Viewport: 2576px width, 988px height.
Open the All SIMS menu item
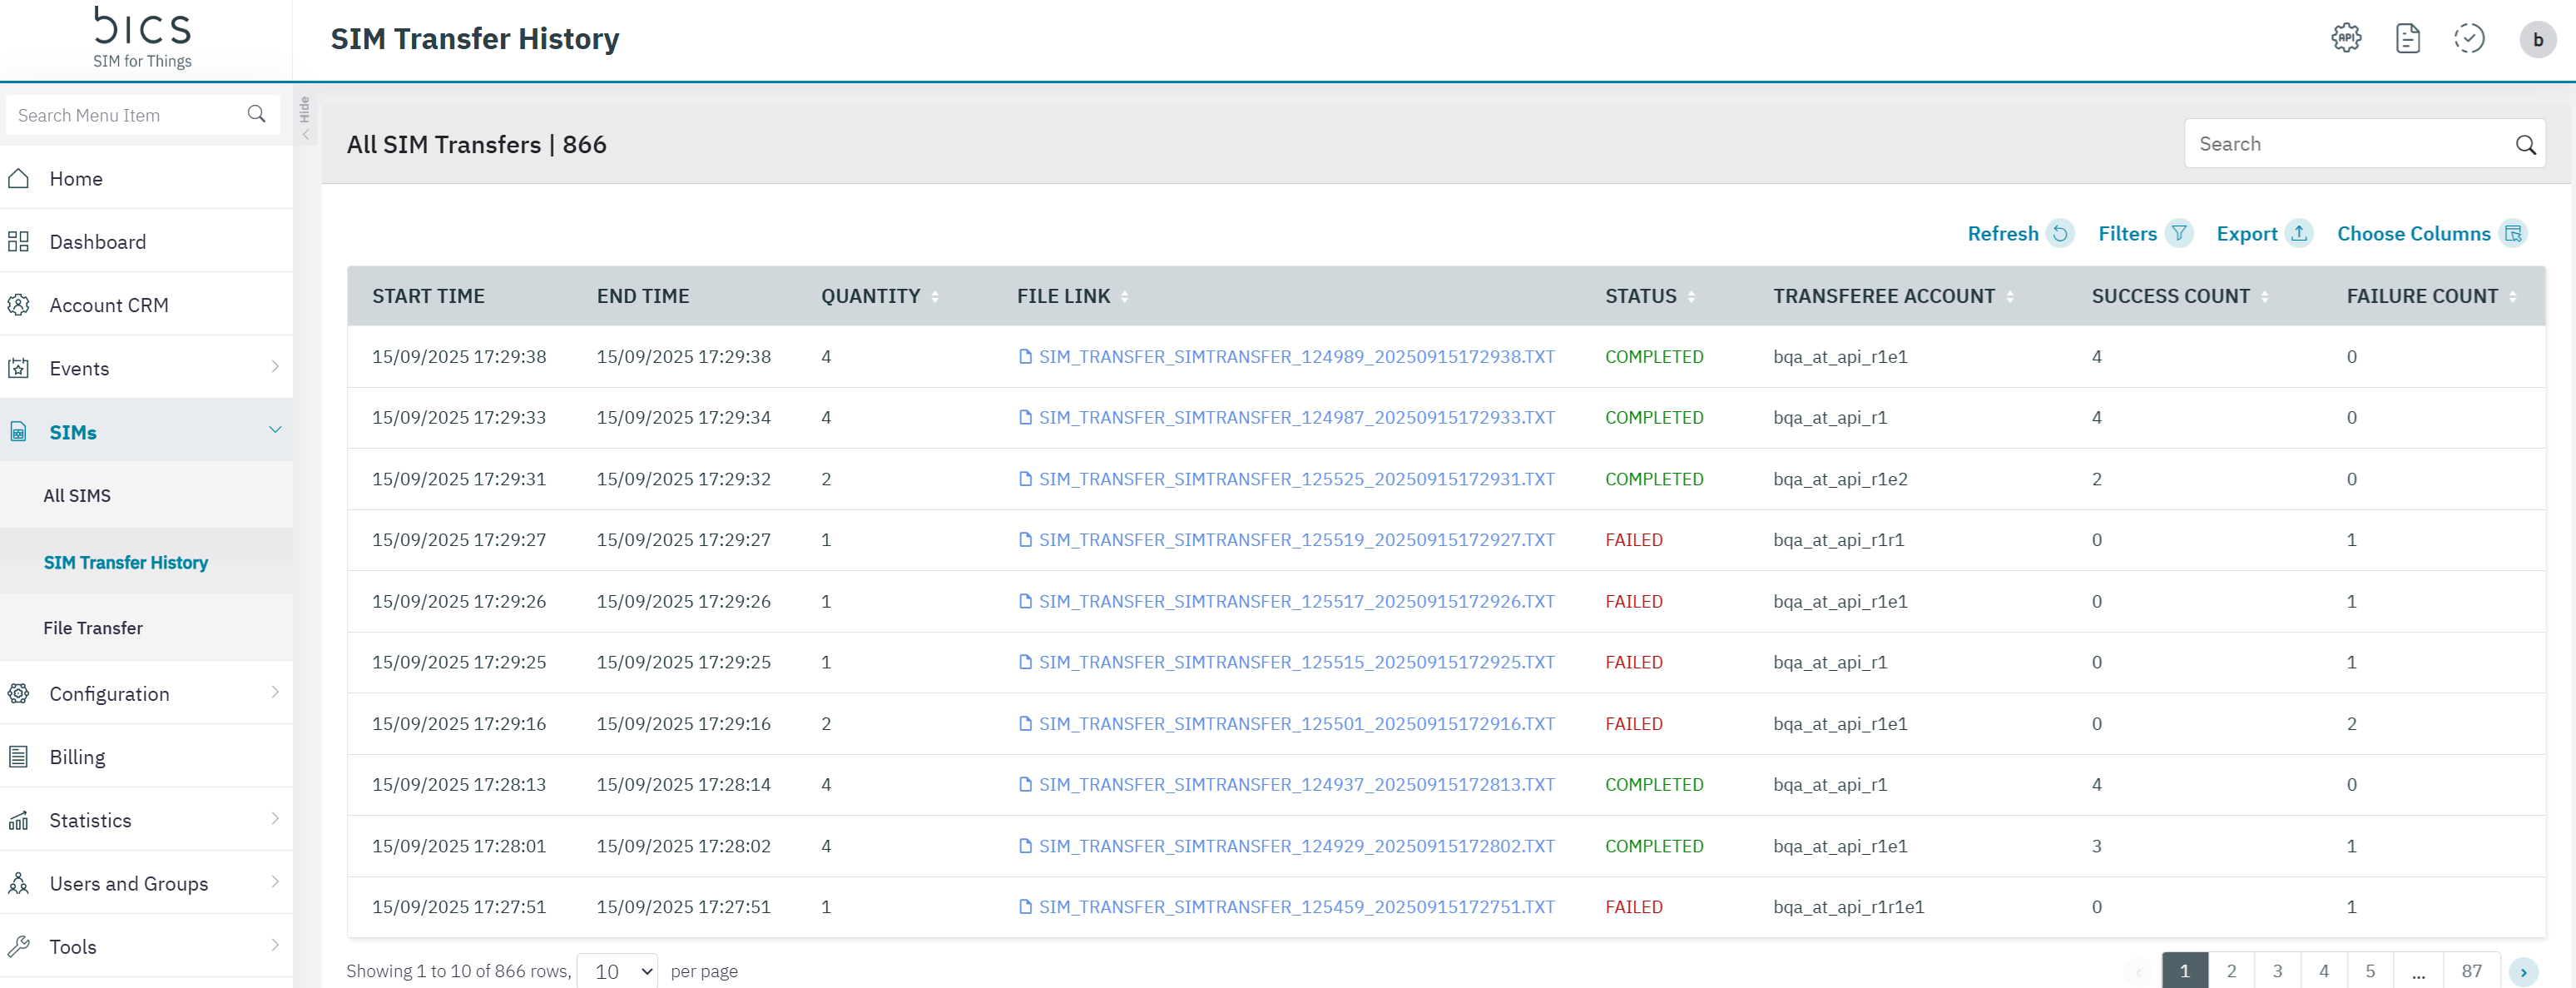click(x=77, y=496)
